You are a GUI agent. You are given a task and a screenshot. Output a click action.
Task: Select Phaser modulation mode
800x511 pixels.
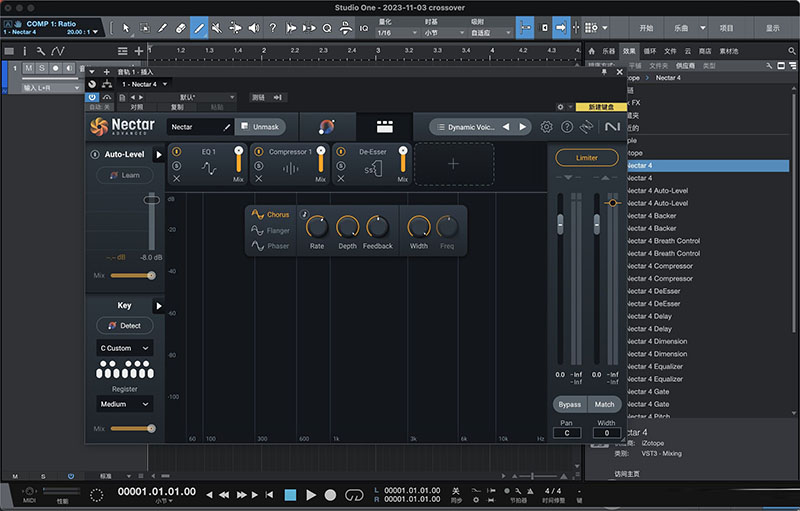pos(270,246)
